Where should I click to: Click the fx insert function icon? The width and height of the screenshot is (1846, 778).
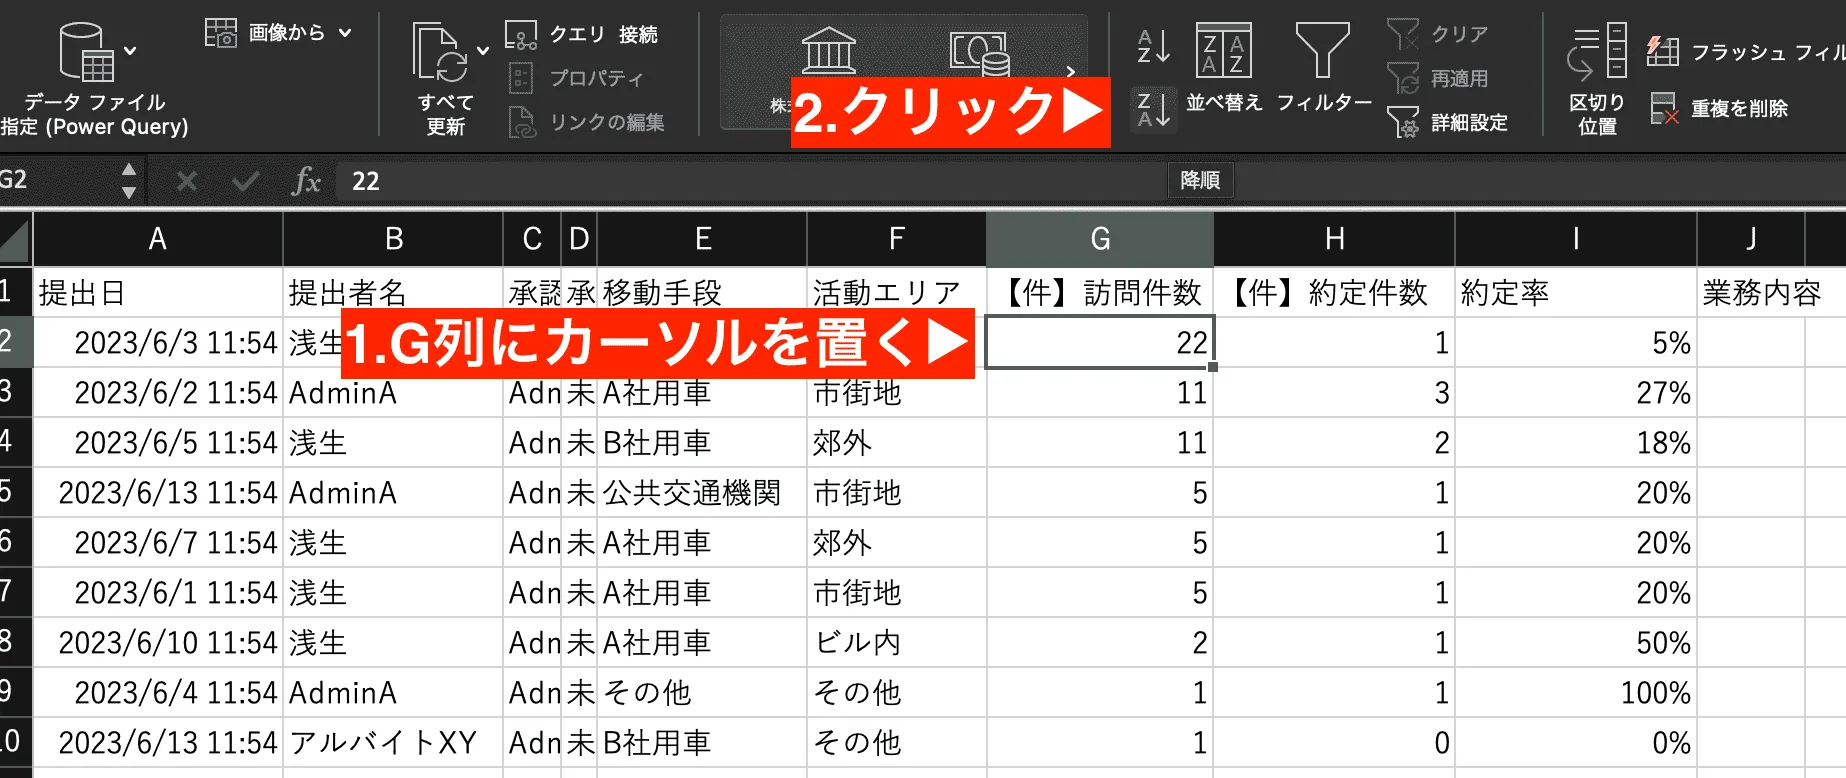click(306, 181)
